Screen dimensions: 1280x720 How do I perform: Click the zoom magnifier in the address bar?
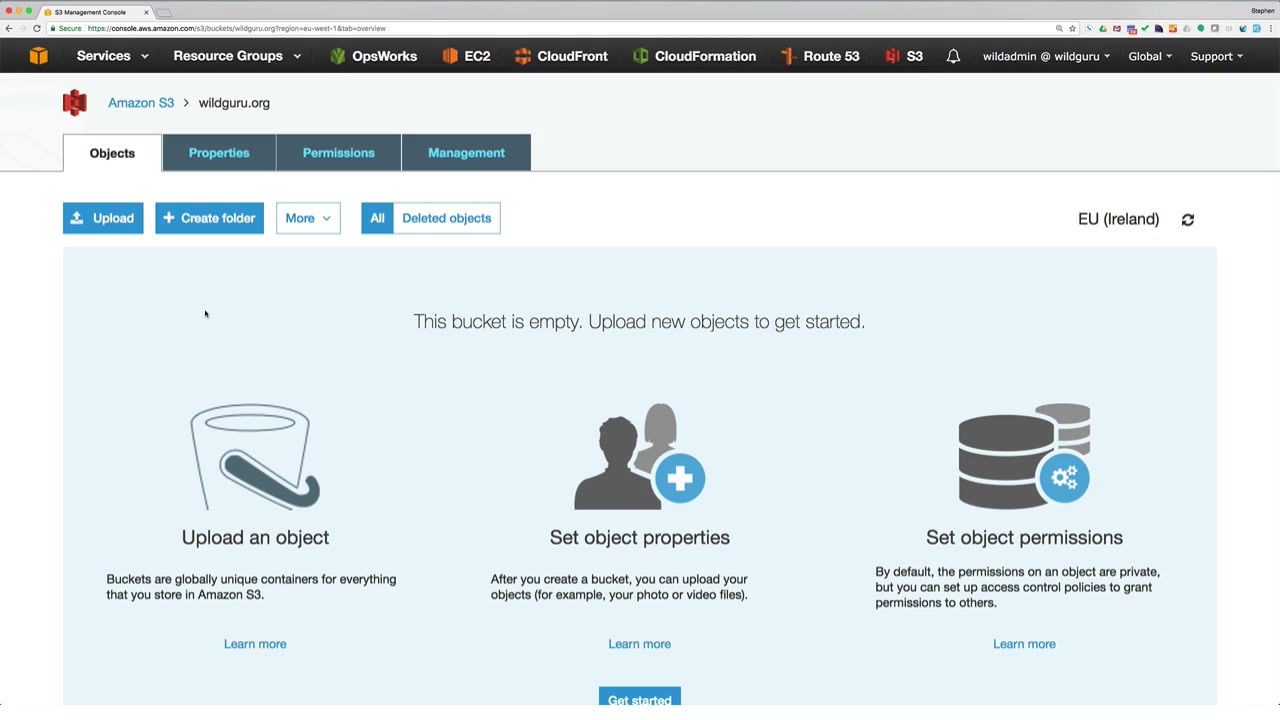(1059, 28)
